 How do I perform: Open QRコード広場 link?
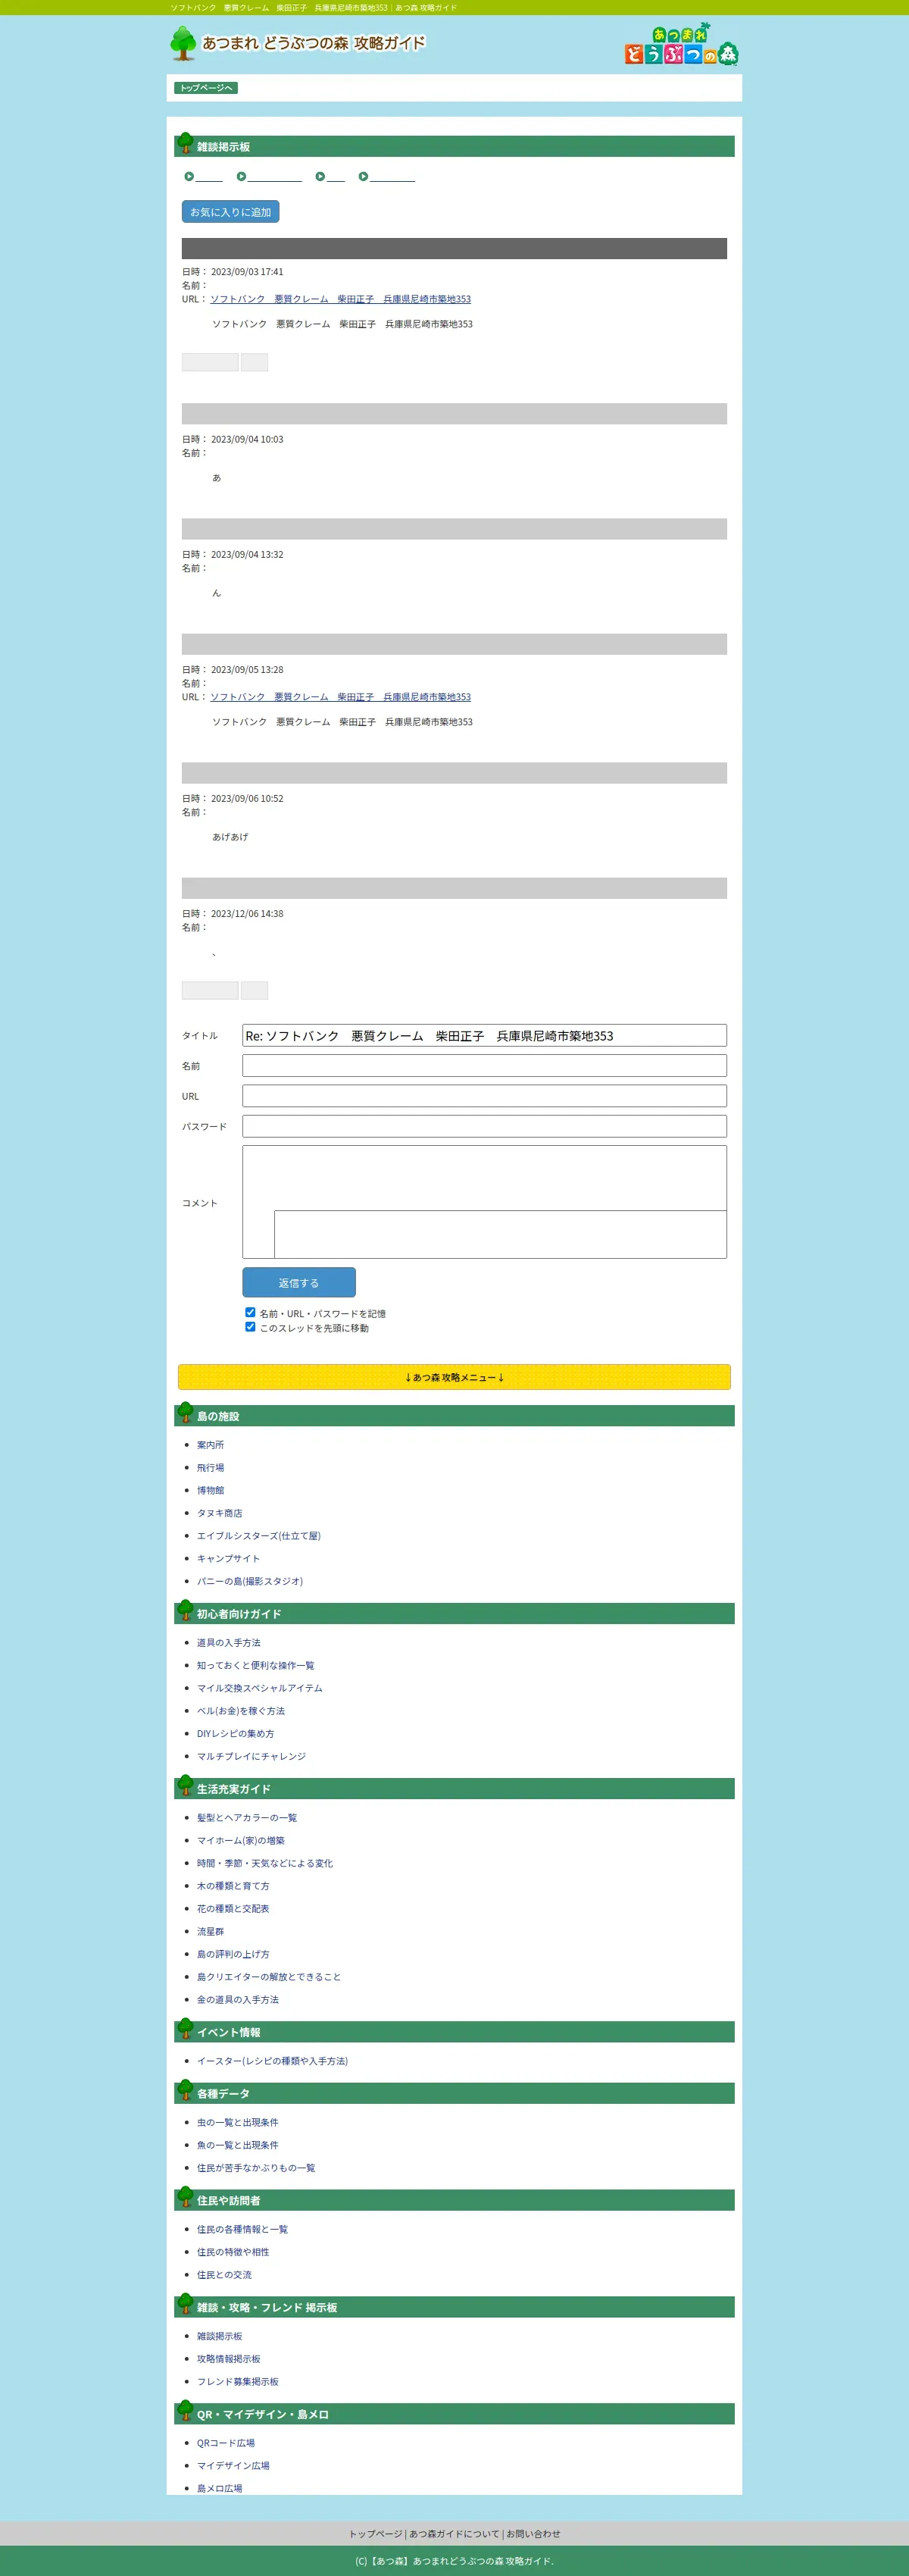click(226, 2443)
